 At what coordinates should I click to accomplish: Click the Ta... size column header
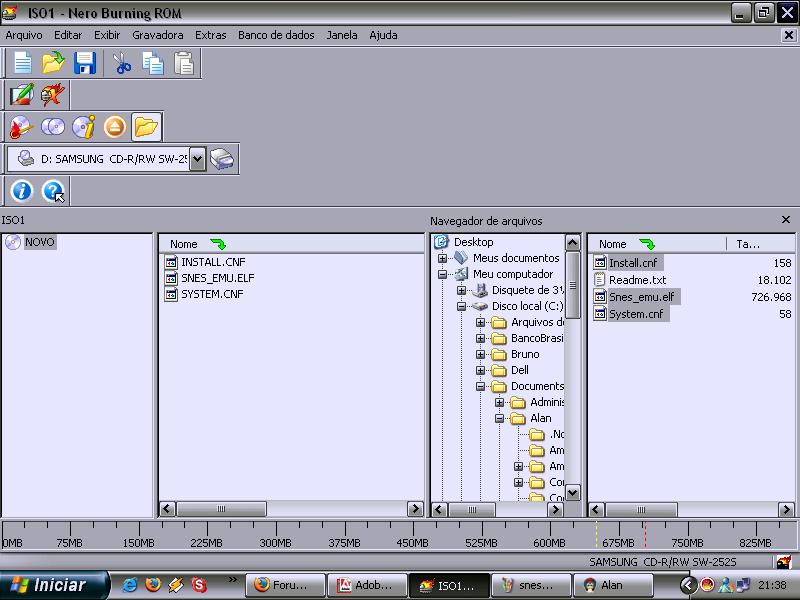pyautogui.click(x=760, y=244)
